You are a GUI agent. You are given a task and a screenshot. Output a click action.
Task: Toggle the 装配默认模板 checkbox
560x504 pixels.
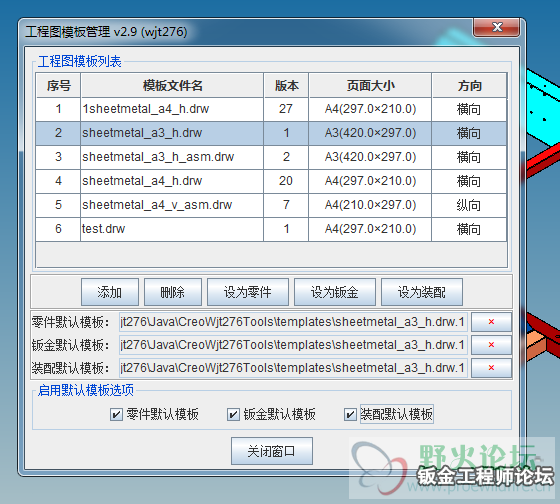[350, 414]
